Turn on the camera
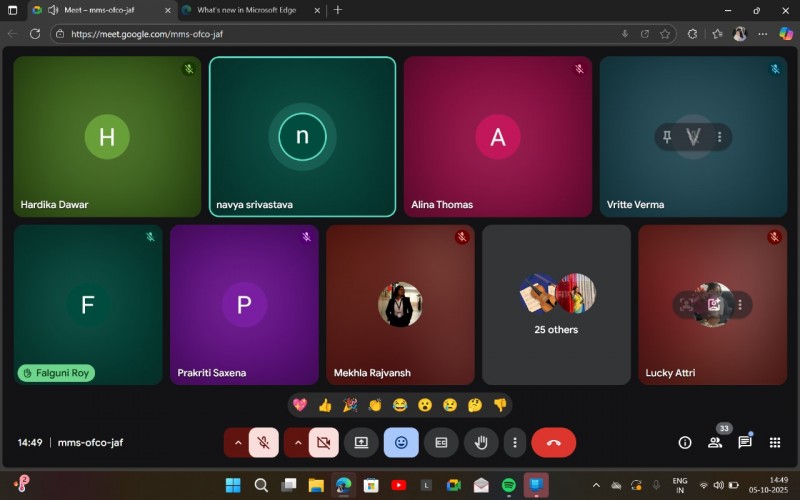This screenshot has height=500, width=800. pyautogui.click(x=323, y=442)
